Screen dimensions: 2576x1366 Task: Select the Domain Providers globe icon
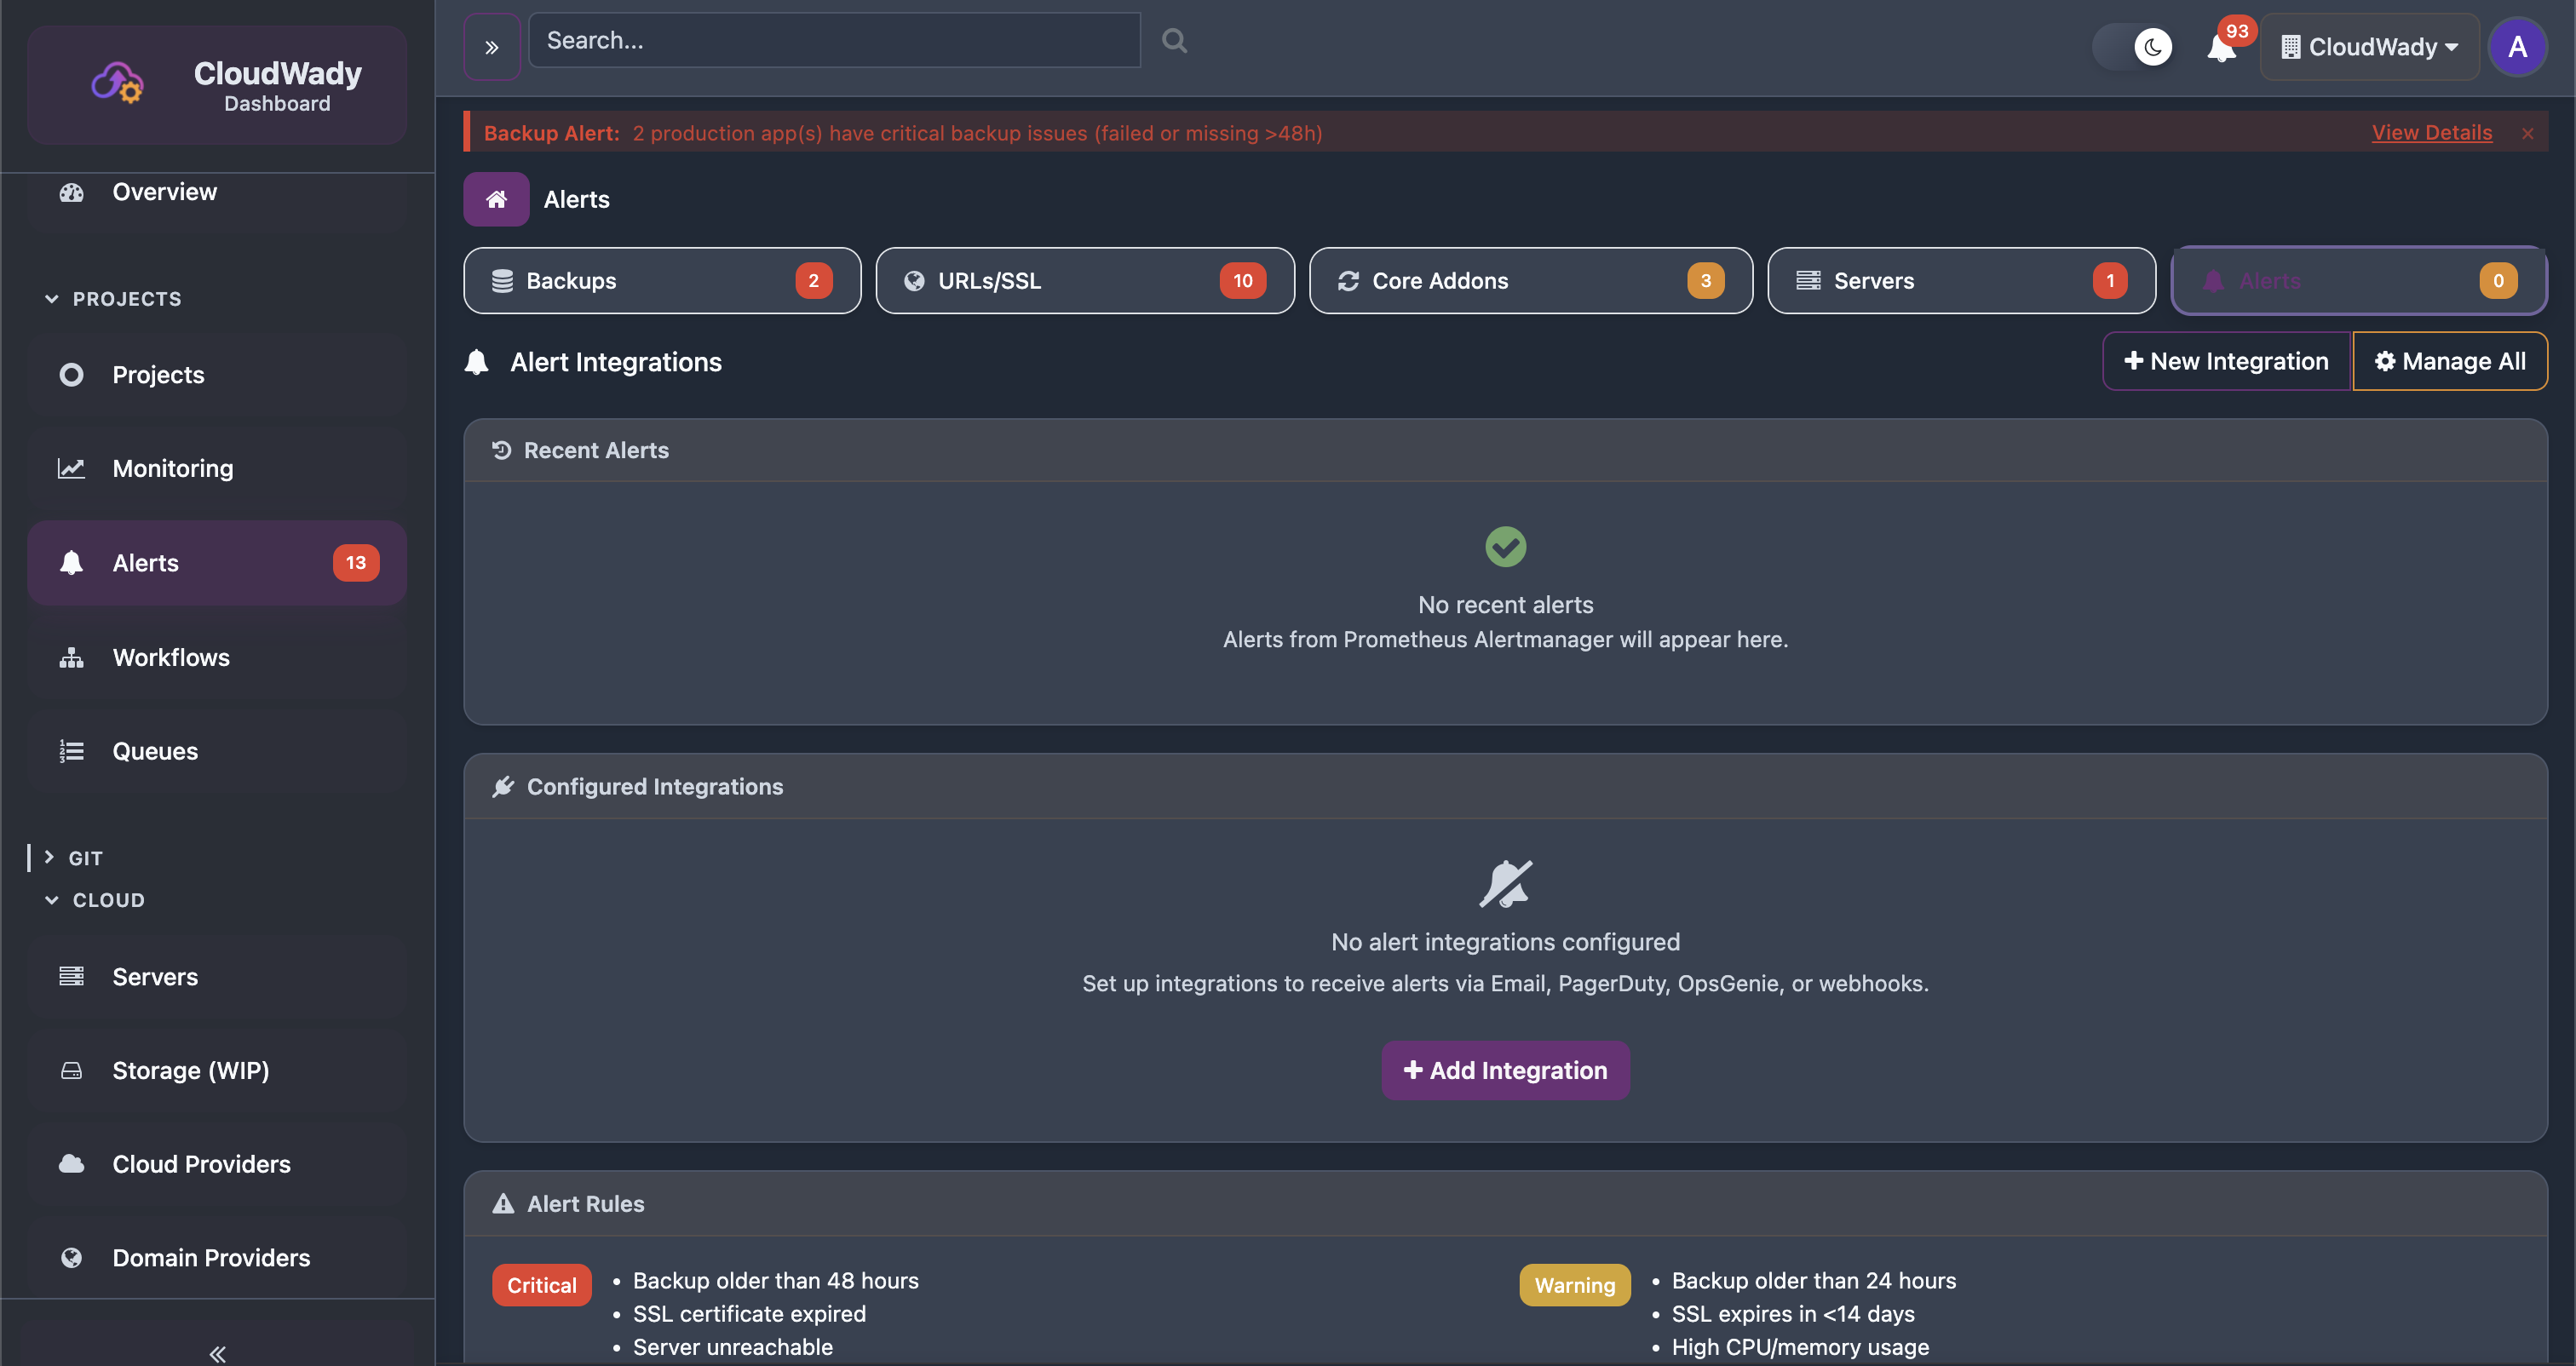pyautogui.click(x=71, y=1257)
